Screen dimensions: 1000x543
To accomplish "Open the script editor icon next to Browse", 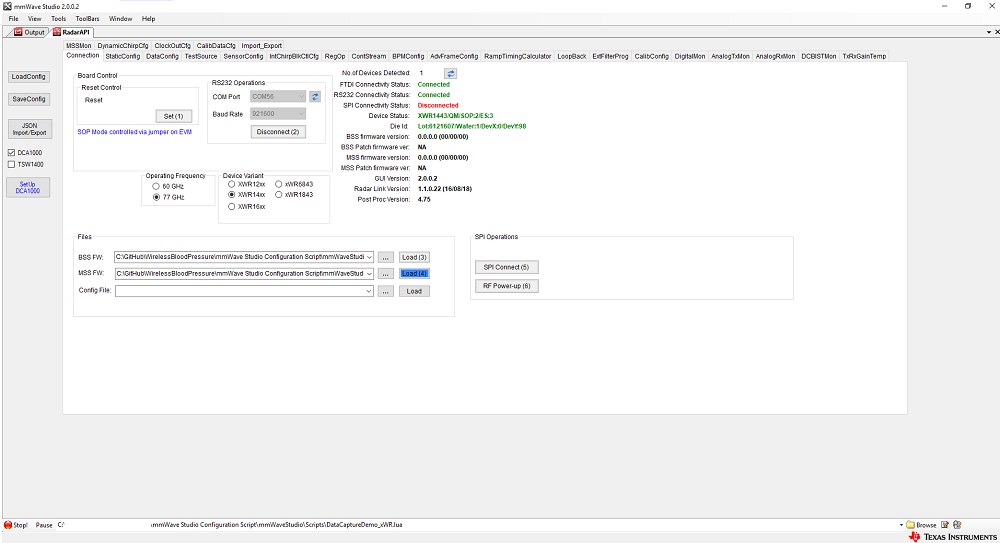I will click(945, 525).
